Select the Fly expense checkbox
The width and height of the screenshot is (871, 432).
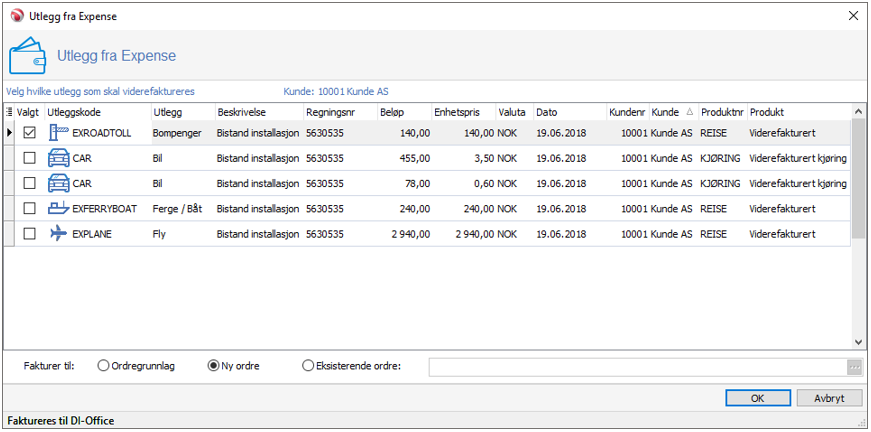tap(29, 233)
